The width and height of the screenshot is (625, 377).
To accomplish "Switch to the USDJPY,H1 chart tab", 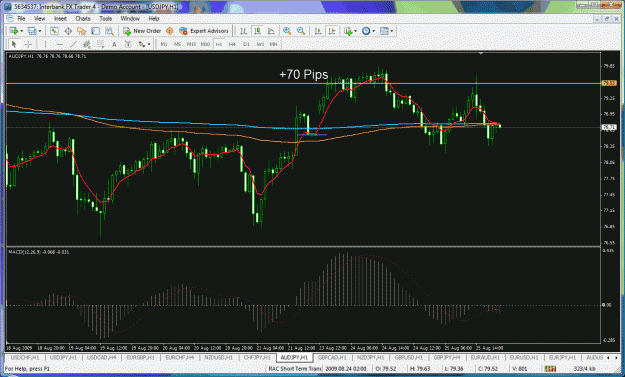I will click(x=63, y=357).
